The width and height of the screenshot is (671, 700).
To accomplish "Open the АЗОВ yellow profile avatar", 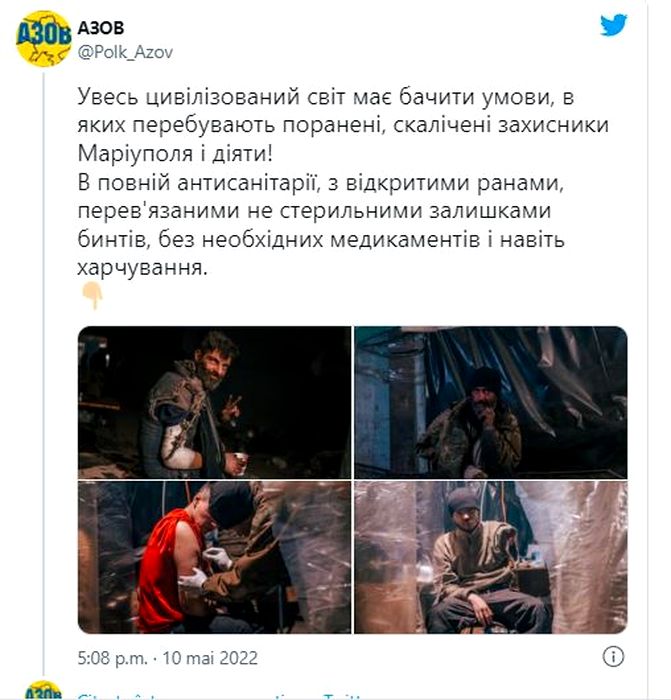I will (43, 39).
